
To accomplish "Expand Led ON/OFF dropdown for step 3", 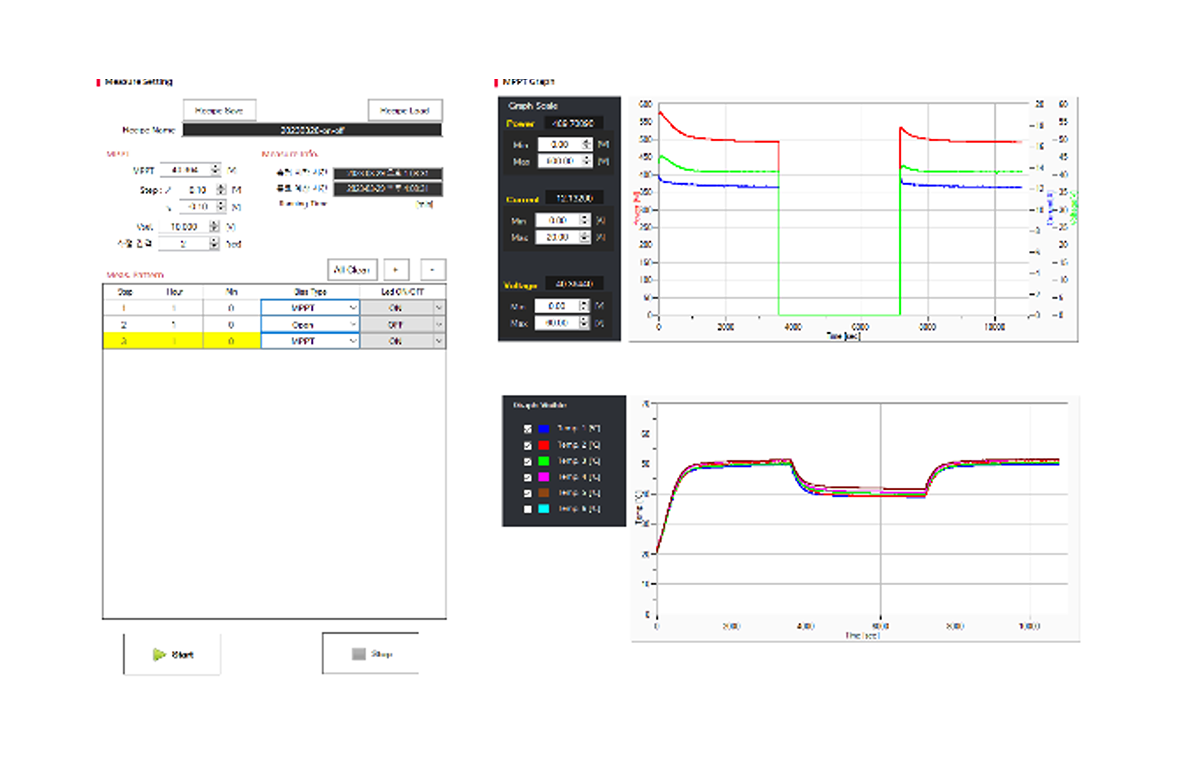I will pos(438,341).
